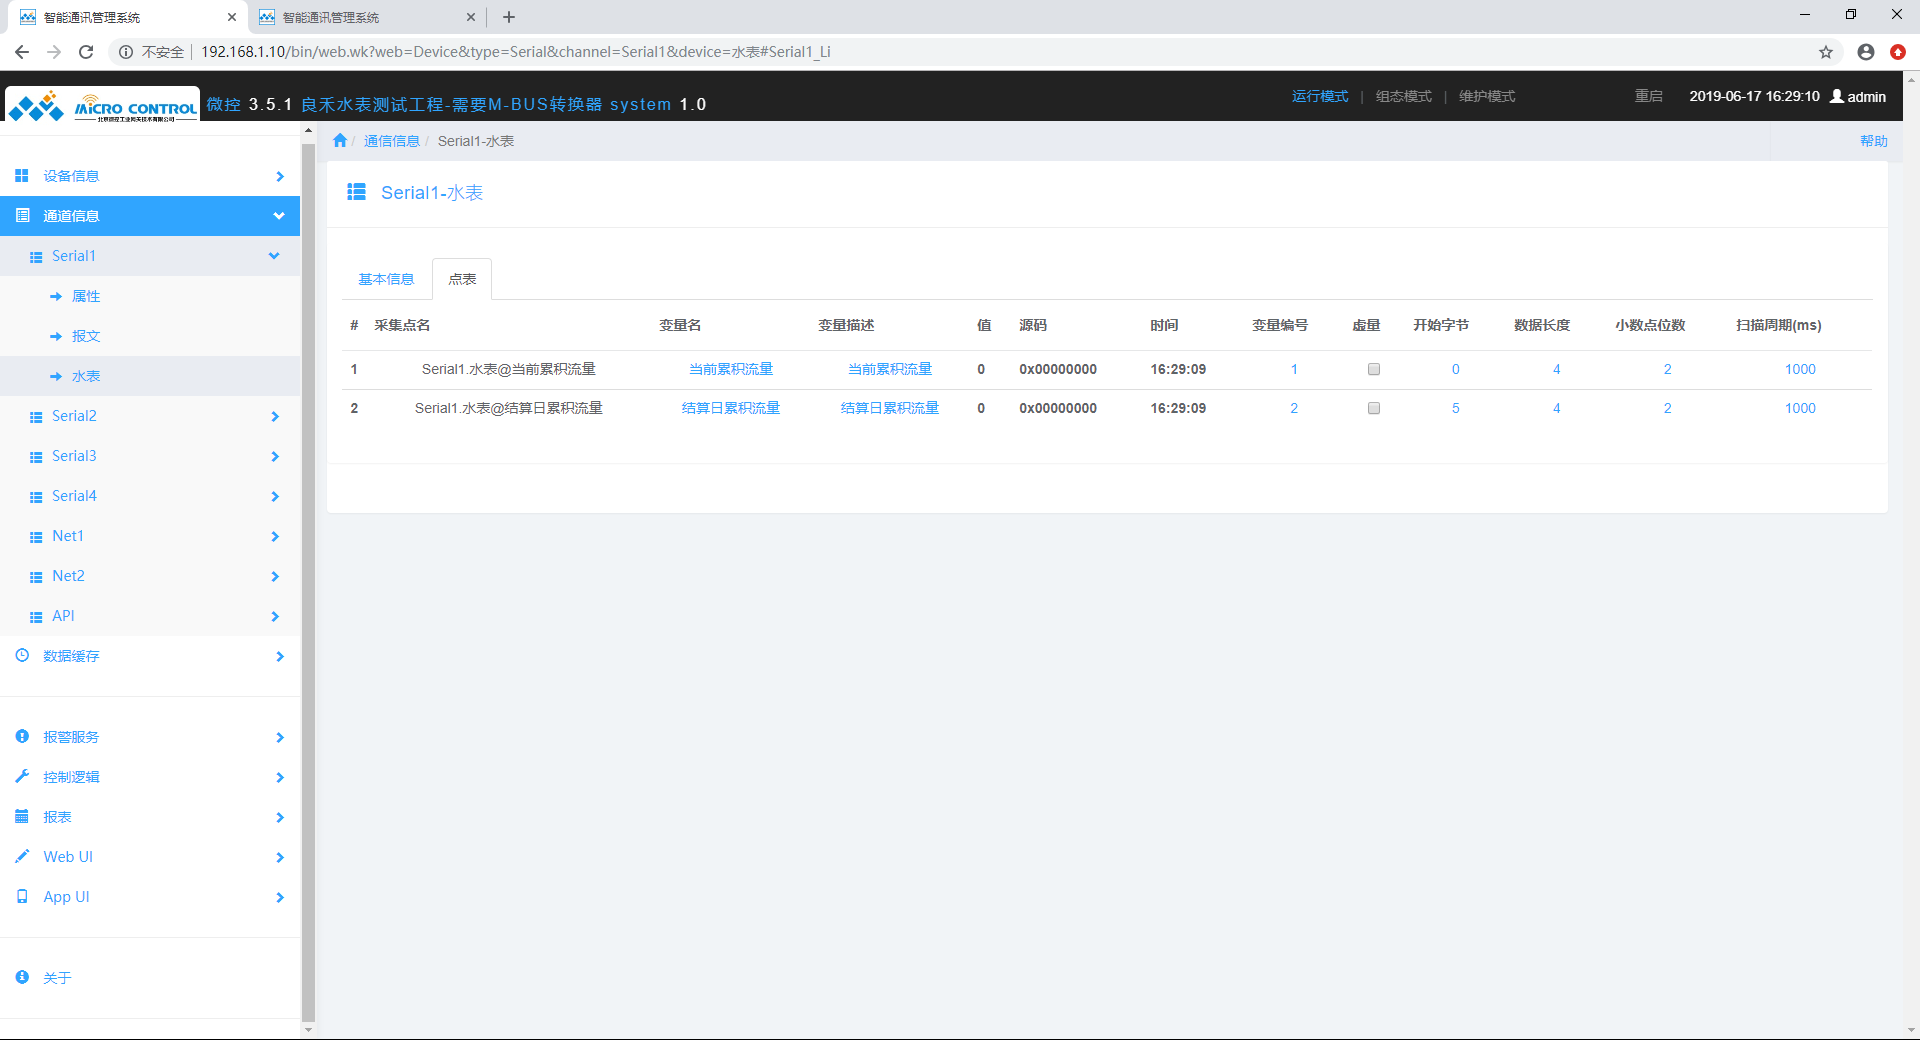This screenshot has height=1040, width=1920.
Task: Click scan period 1000 for 当前累积流量 row
Action: (1800, 369)
